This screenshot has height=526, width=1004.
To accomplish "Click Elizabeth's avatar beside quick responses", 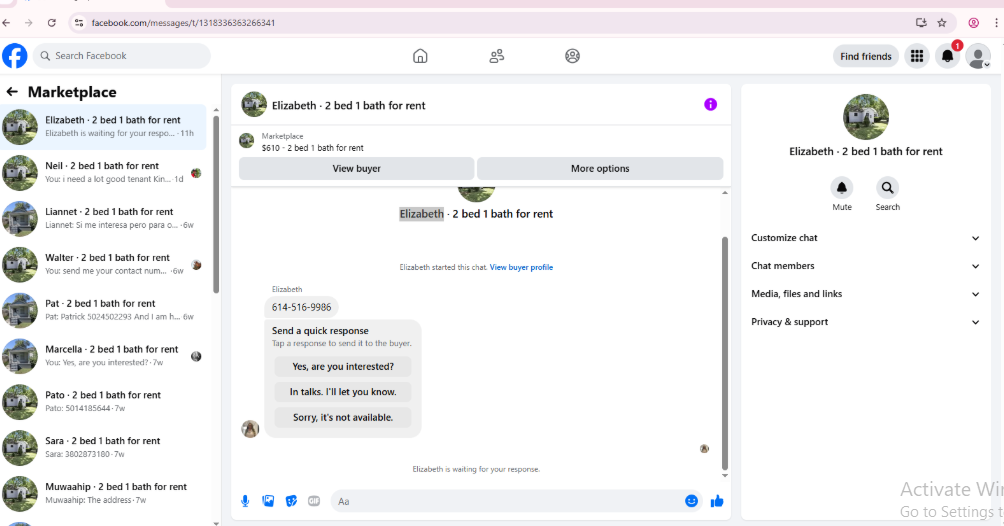I will 250,429.
